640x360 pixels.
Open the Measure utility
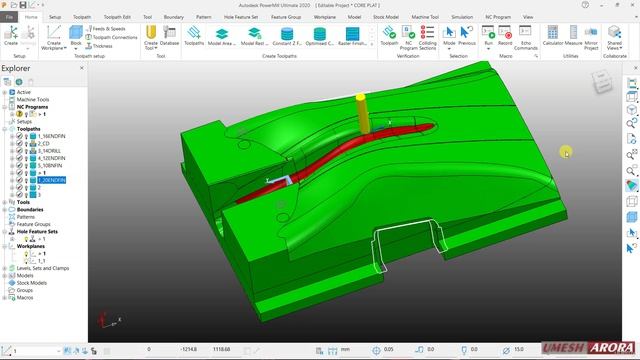pos(573,35)
